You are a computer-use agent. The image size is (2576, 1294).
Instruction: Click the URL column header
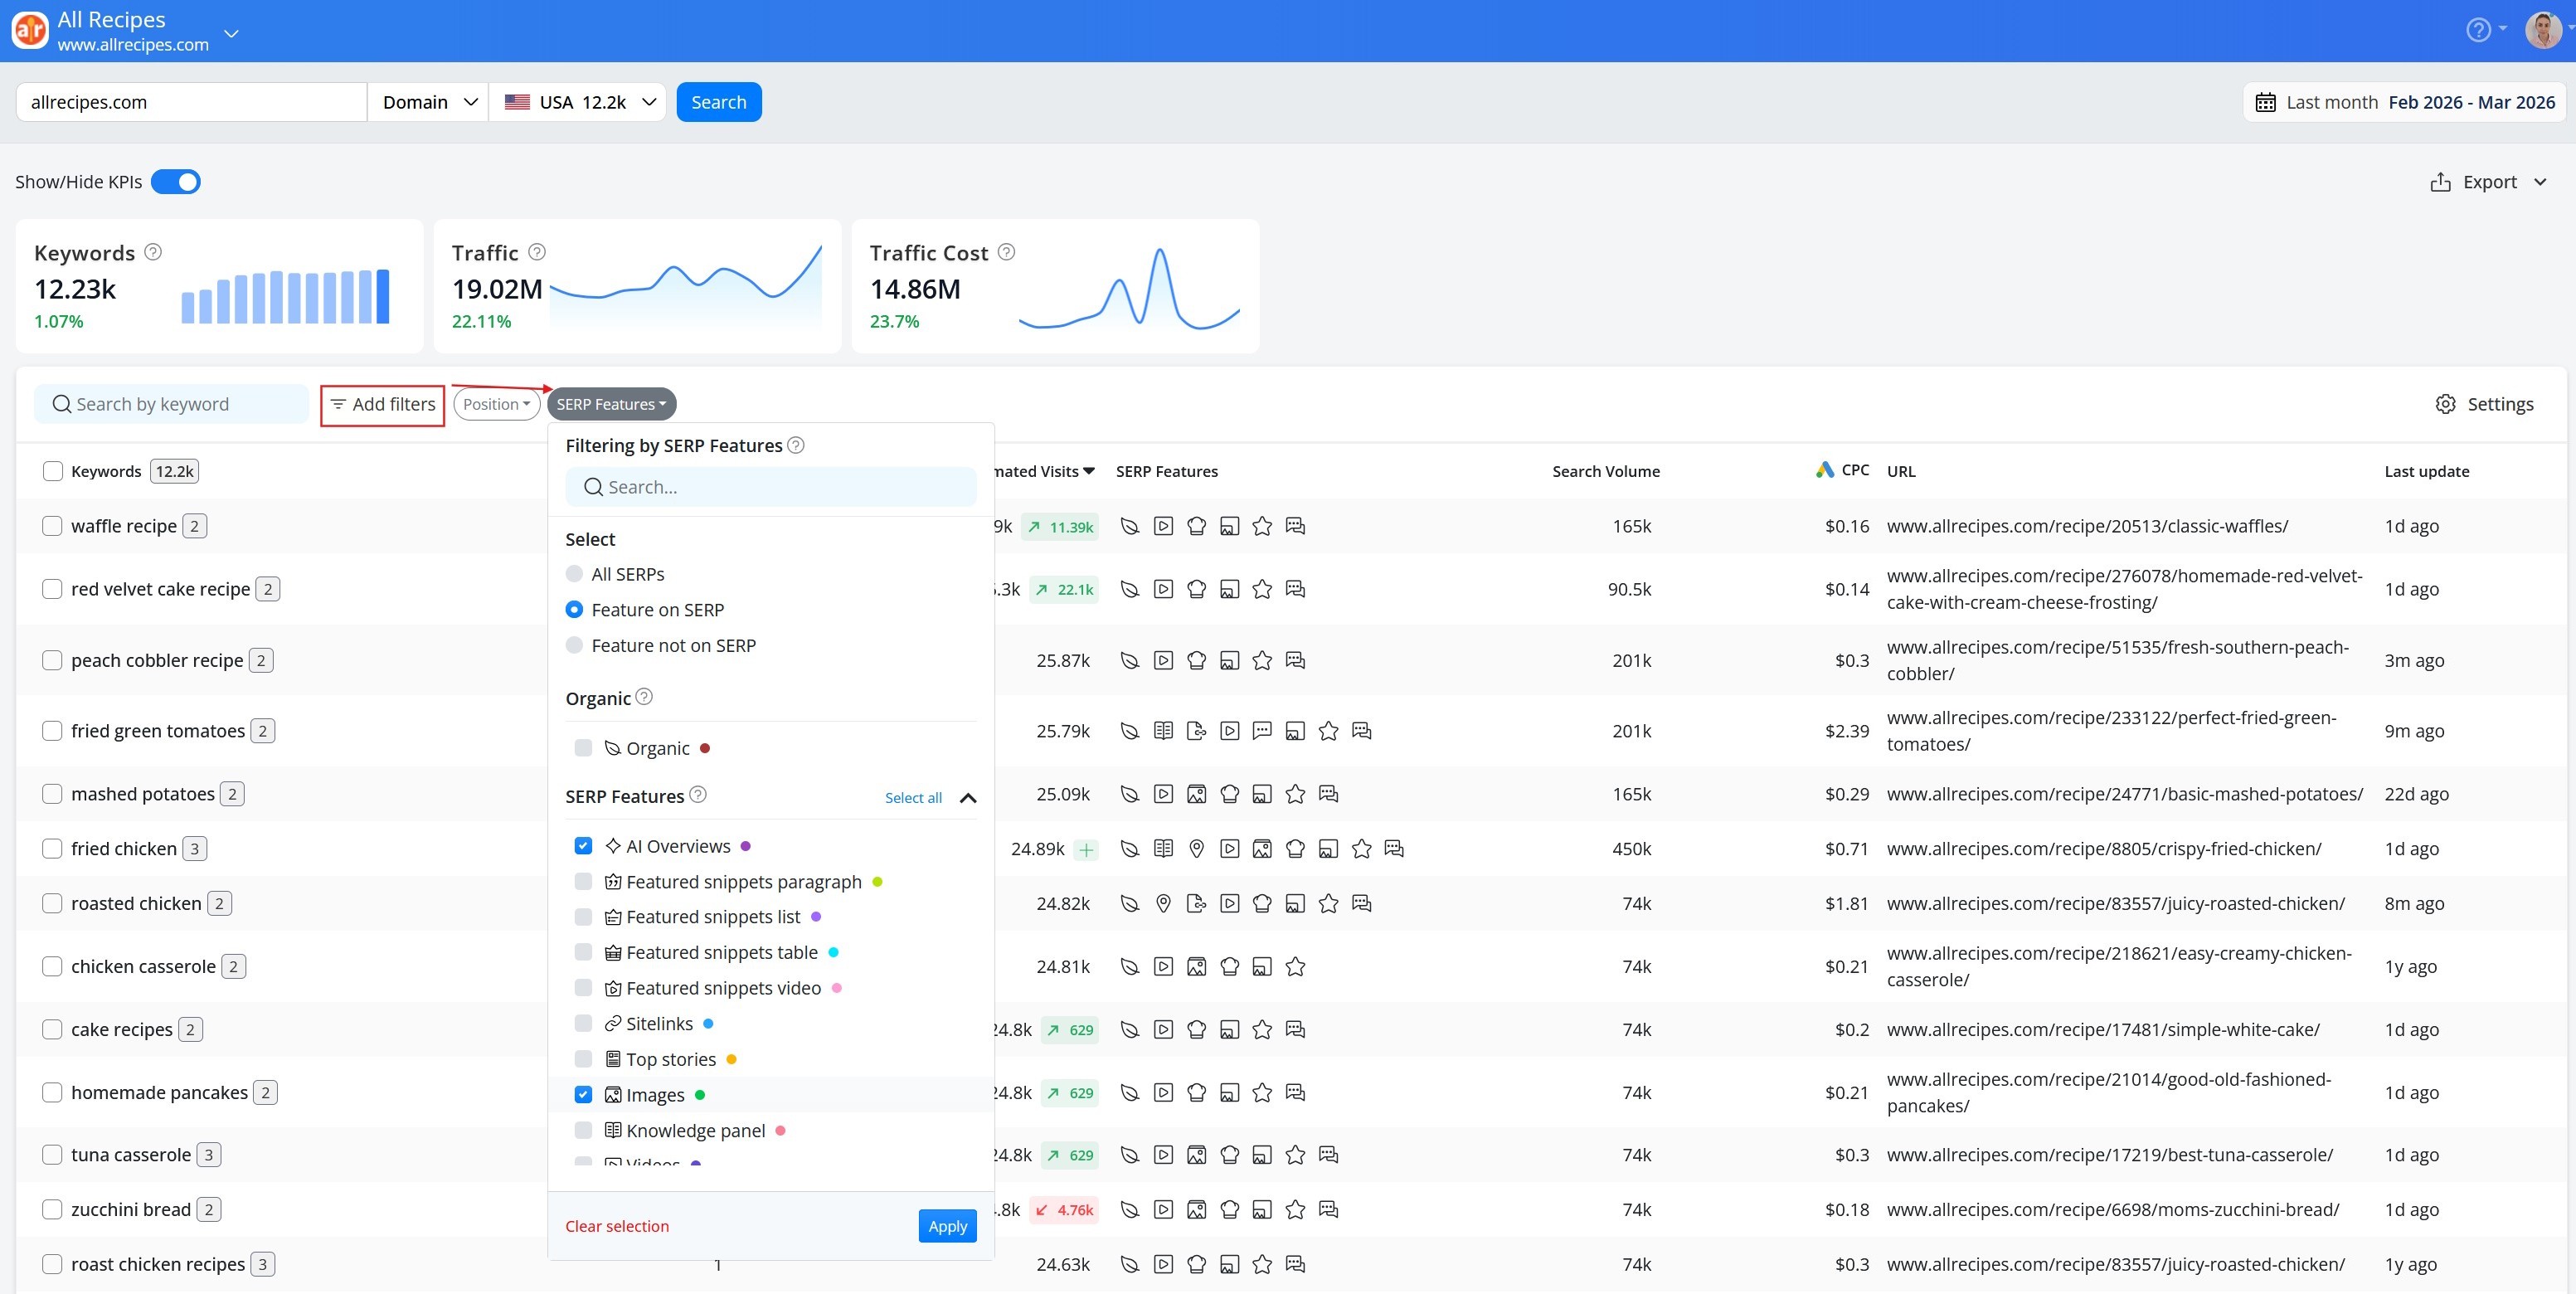click(x=1901, y=471)
